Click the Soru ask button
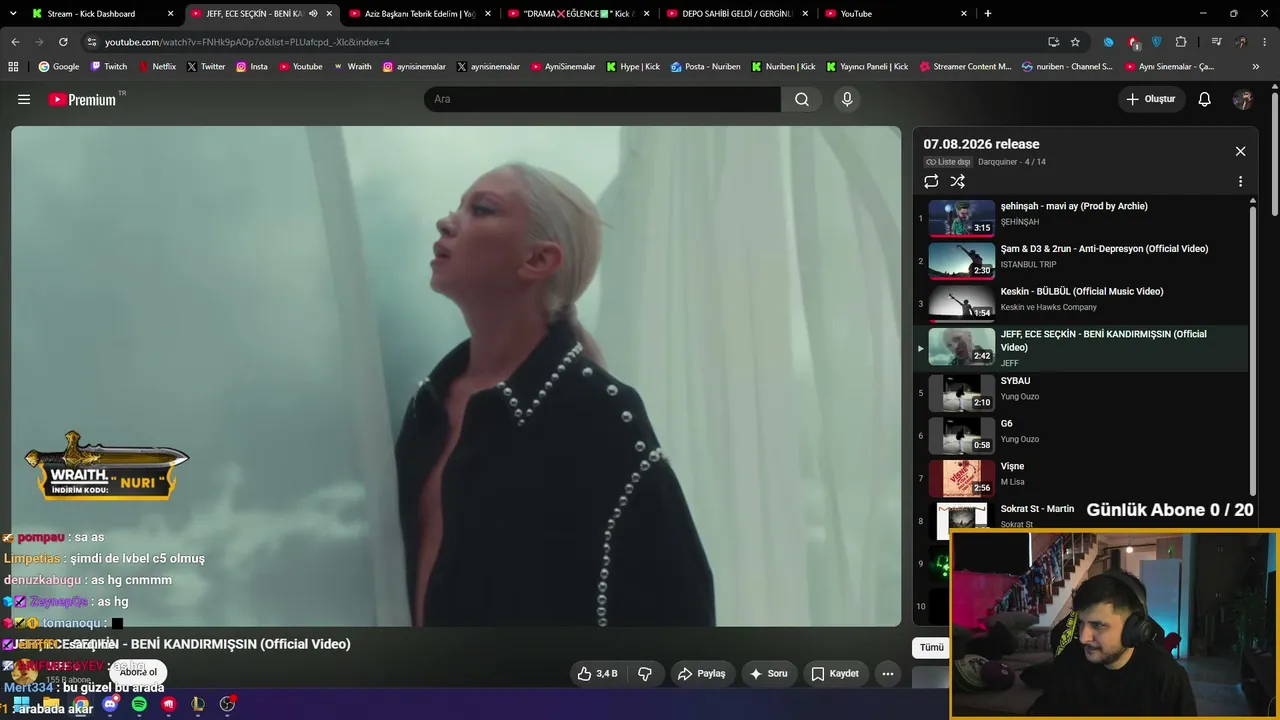This screenshot has height=720, width=1280. (769, 674)
